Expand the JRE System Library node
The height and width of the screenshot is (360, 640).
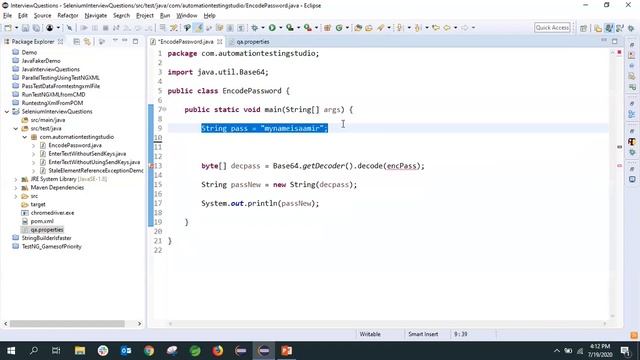pos(16,179)
